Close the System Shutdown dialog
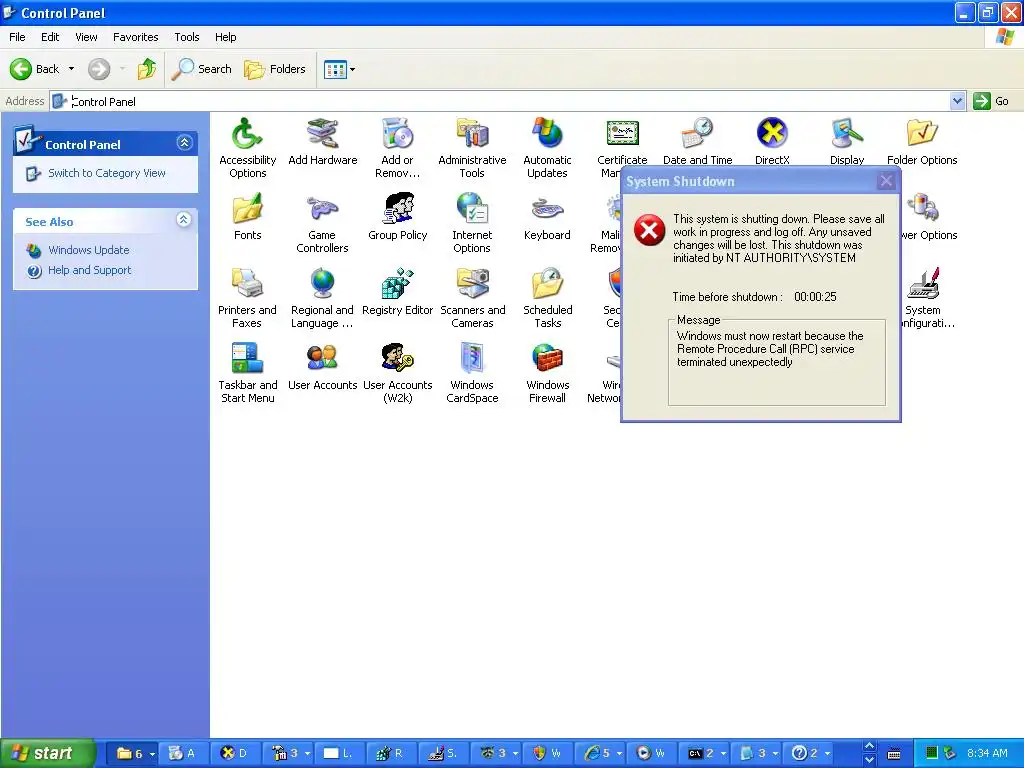 point(886,181)
